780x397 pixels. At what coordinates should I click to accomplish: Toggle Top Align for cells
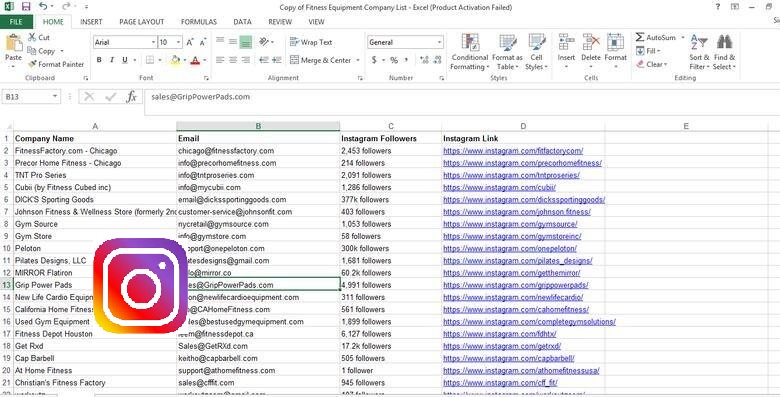point(220,42)
